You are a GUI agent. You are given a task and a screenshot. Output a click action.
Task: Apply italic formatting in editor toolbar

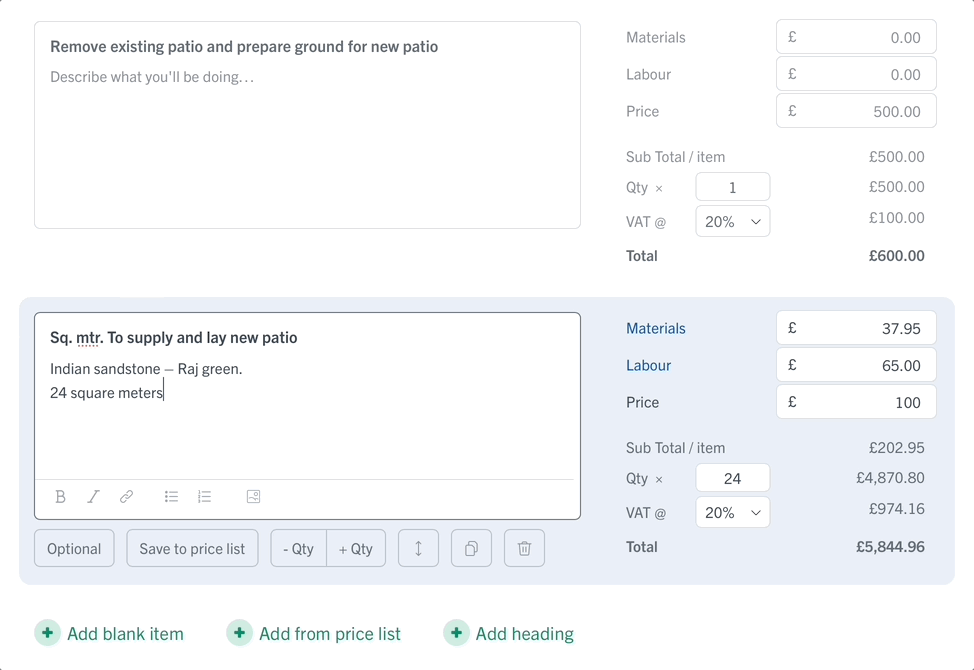[x=93, y=497]
